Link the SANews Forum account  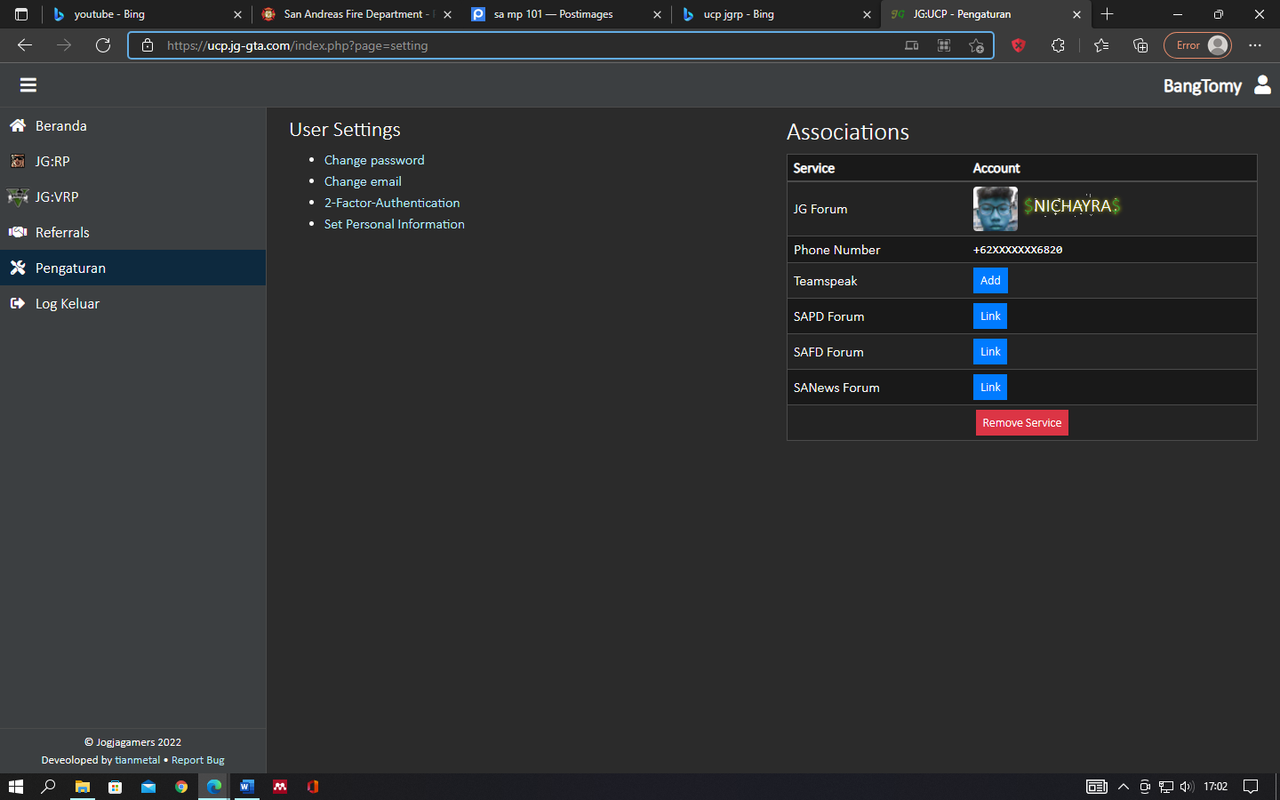990,387
